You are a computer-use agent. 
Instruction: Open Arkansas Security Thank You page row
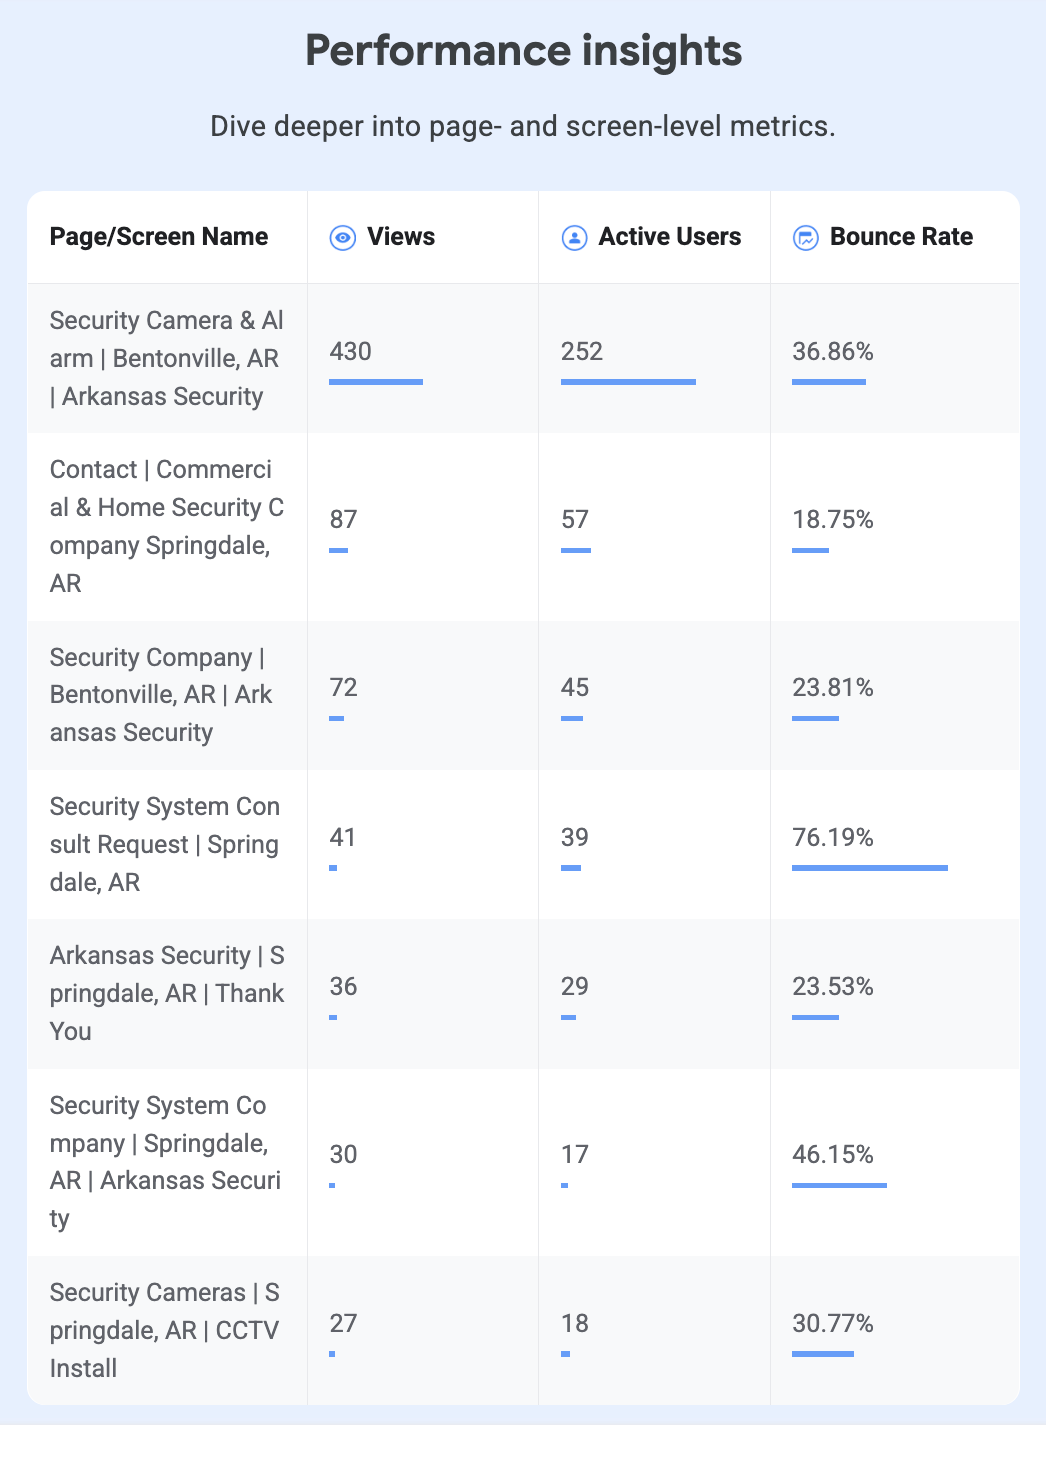[x=523, y=994]
